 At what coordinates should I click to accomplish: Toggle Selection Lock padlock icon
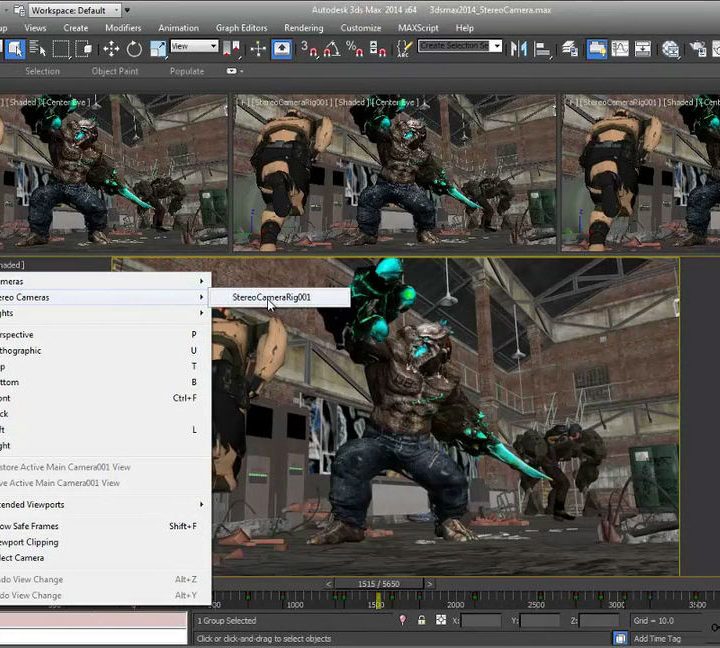(x=422, y=620)
